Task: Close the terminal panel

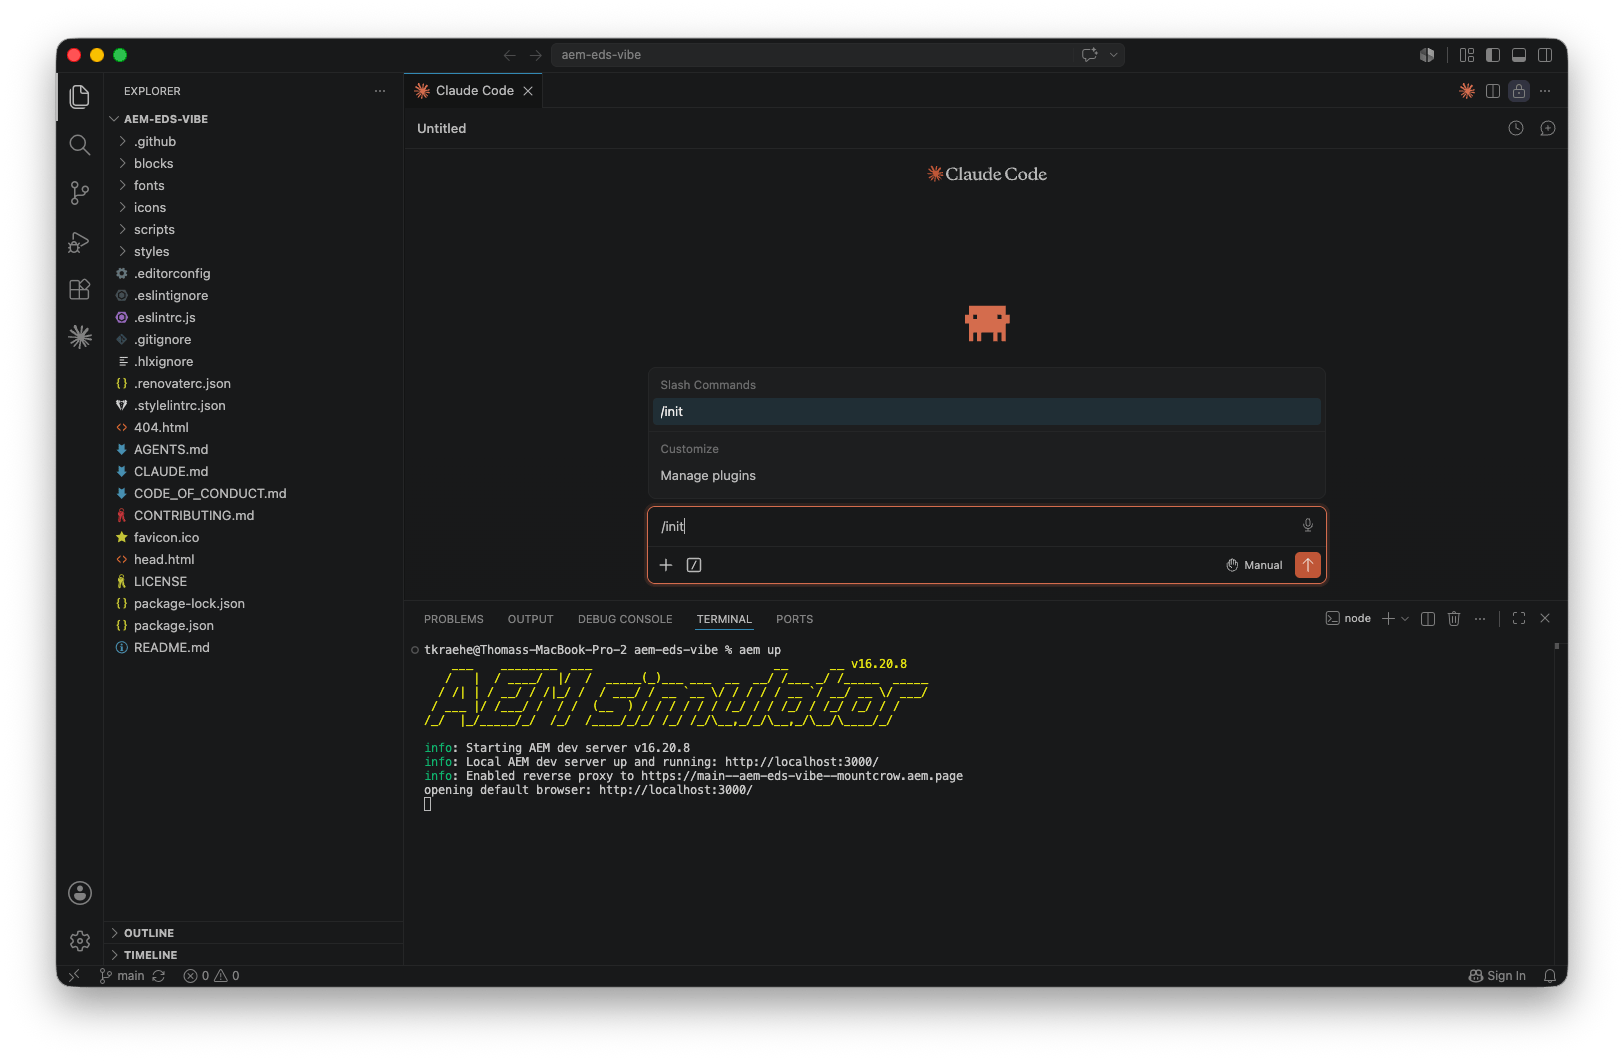Action: (x=1545, y=619)
